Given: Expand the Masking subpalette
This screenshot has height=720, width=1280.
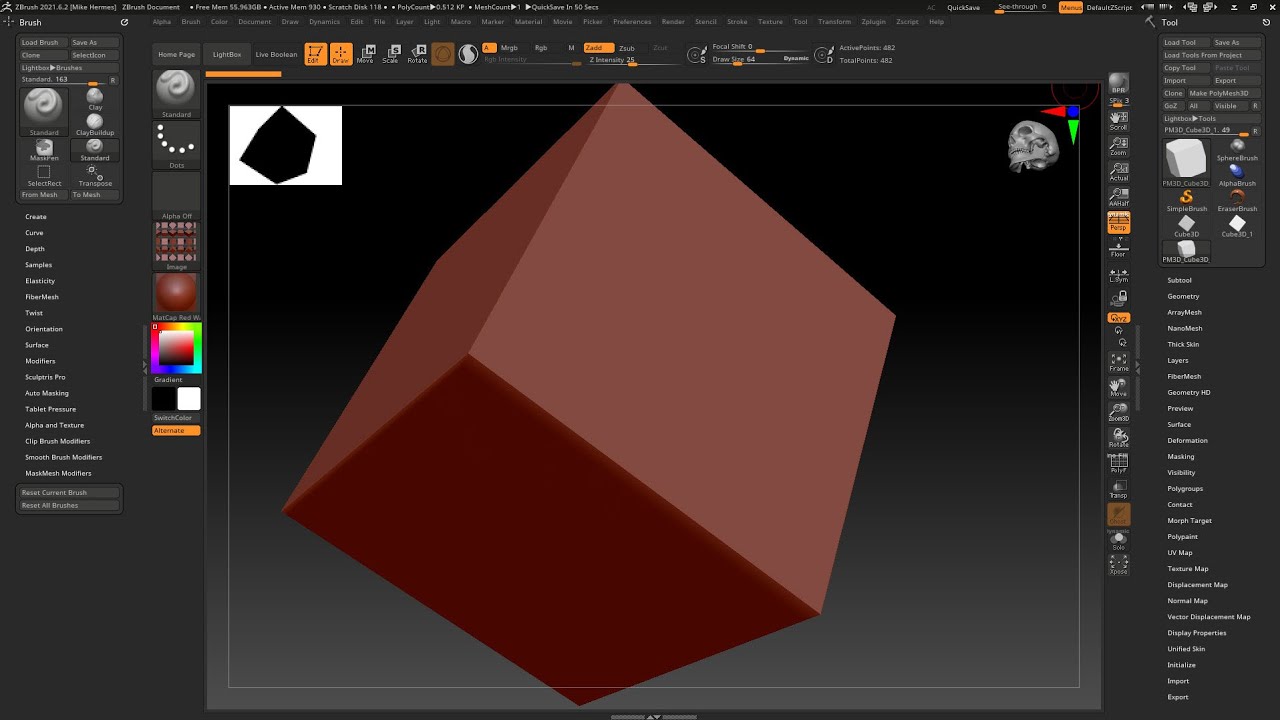Looking at the screenshot, I should click(1180, 456).
